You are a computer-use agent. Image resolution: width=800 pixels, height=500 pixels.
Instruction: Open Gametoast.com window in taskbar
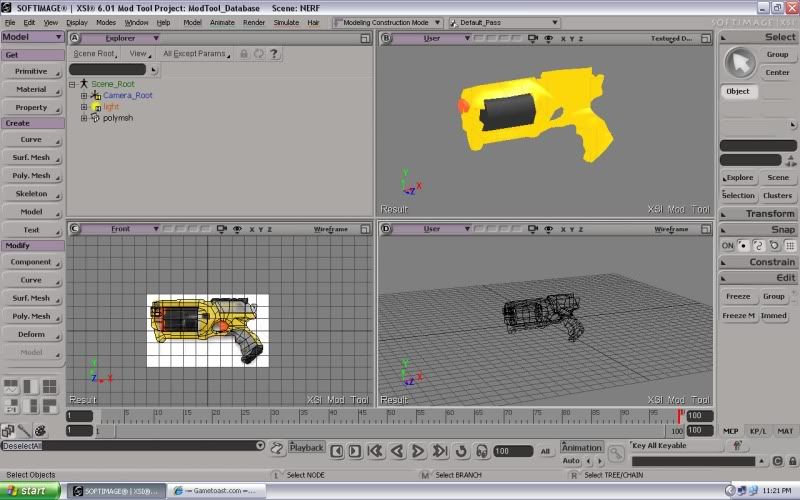218,491
